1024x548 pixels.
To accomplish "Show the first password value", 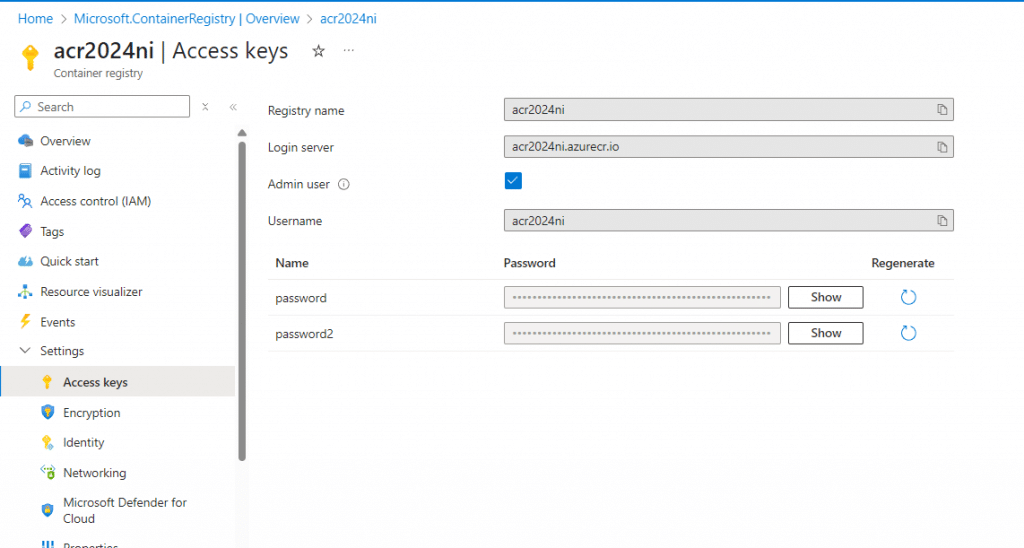I will tap(825, 297).
